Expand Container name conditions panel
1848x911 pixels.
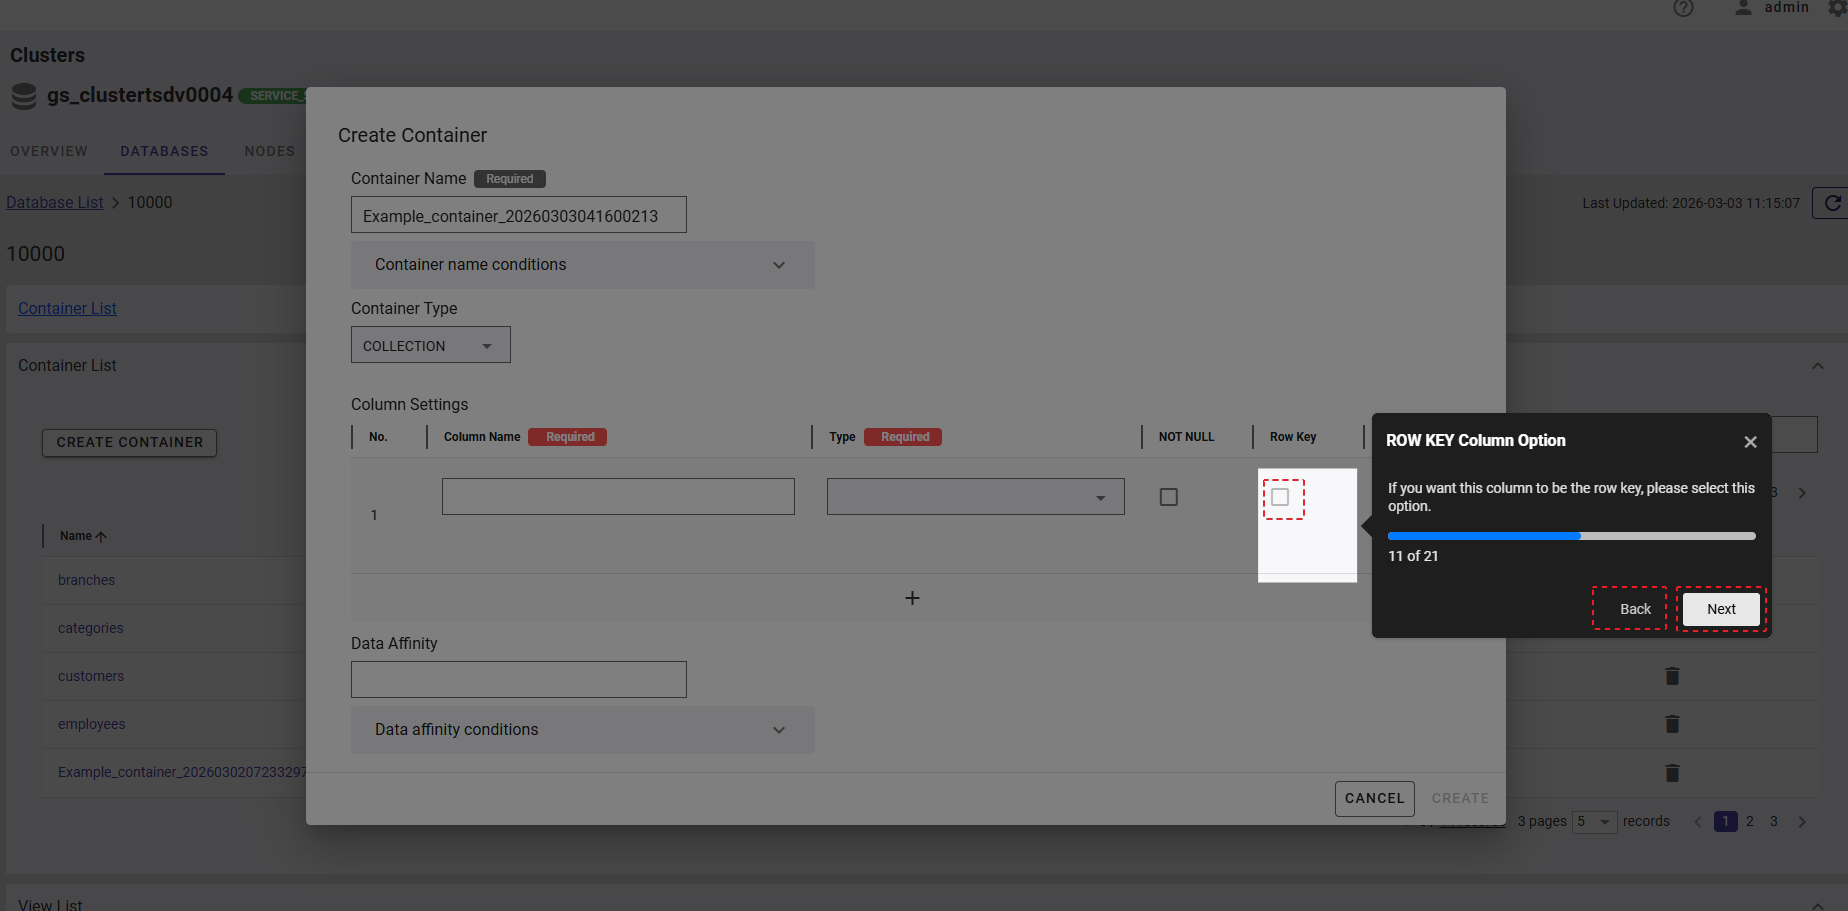(x=582, y=265)
